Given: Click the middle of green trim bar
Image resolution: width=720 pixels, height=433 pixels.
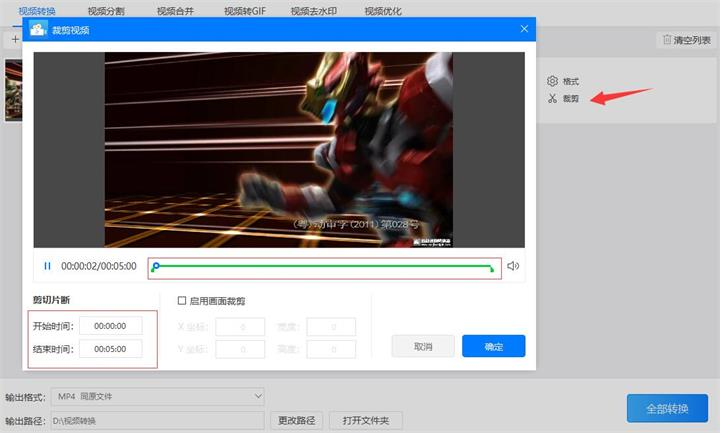Looking at the screenshot, I should 324,266.
